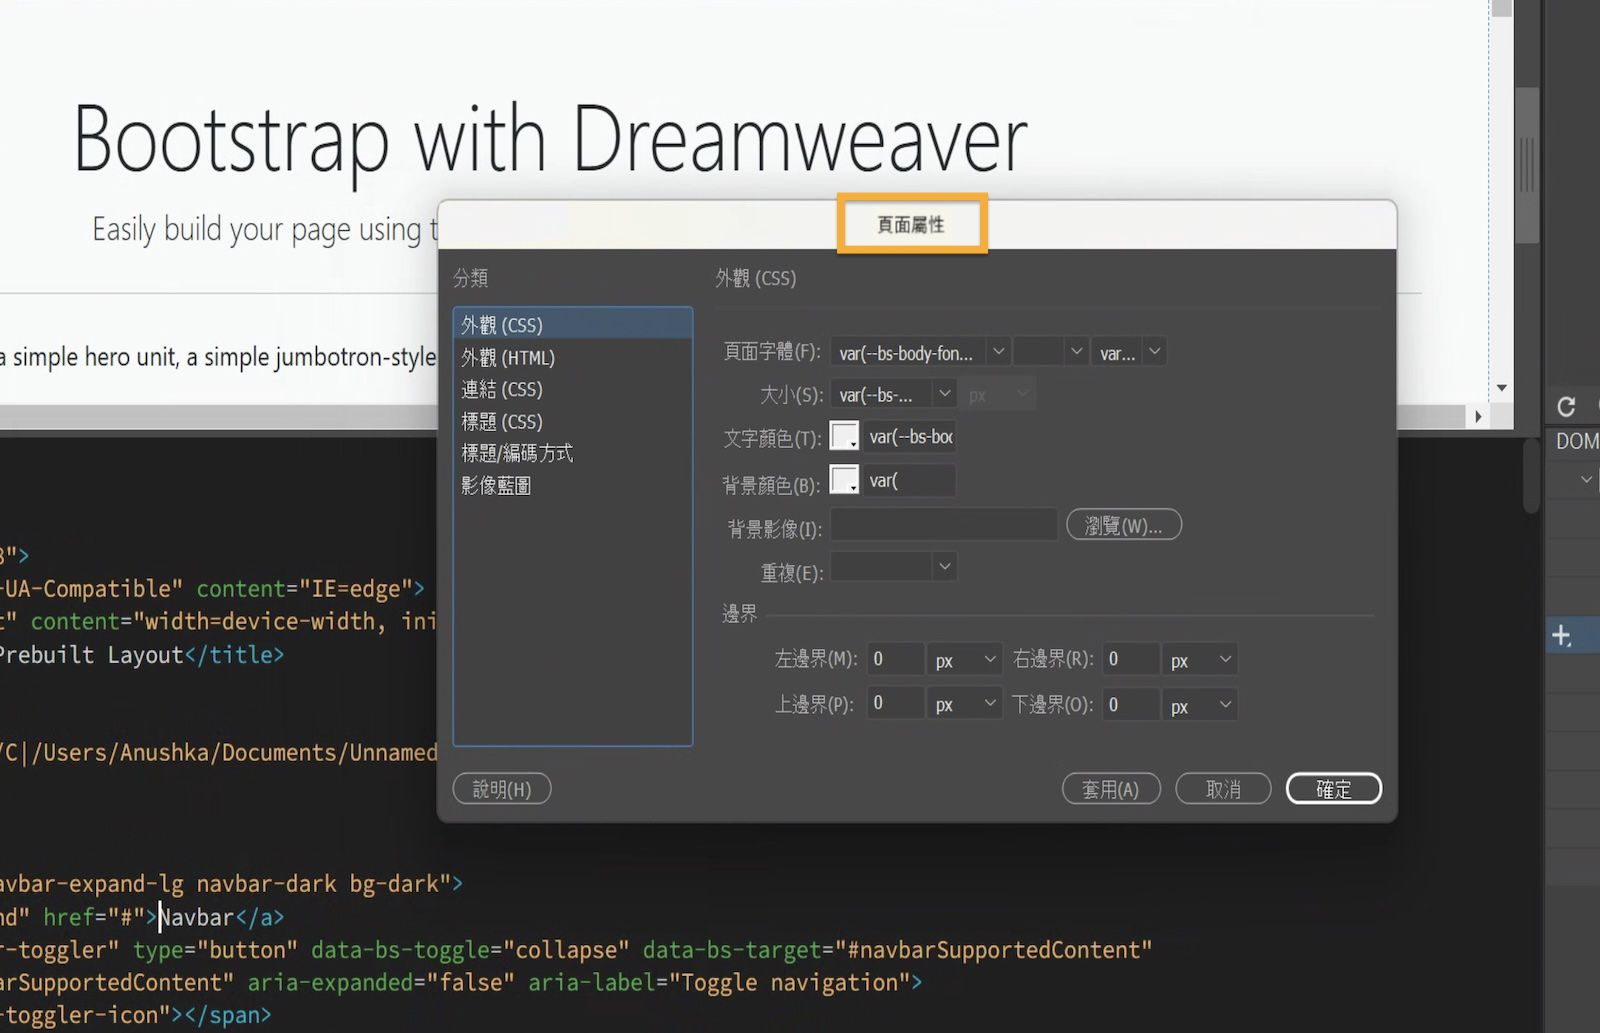The image size is (1600, 1033).
Task: Open the 左邊界 unit dropdown
Action: pos(964,659)
